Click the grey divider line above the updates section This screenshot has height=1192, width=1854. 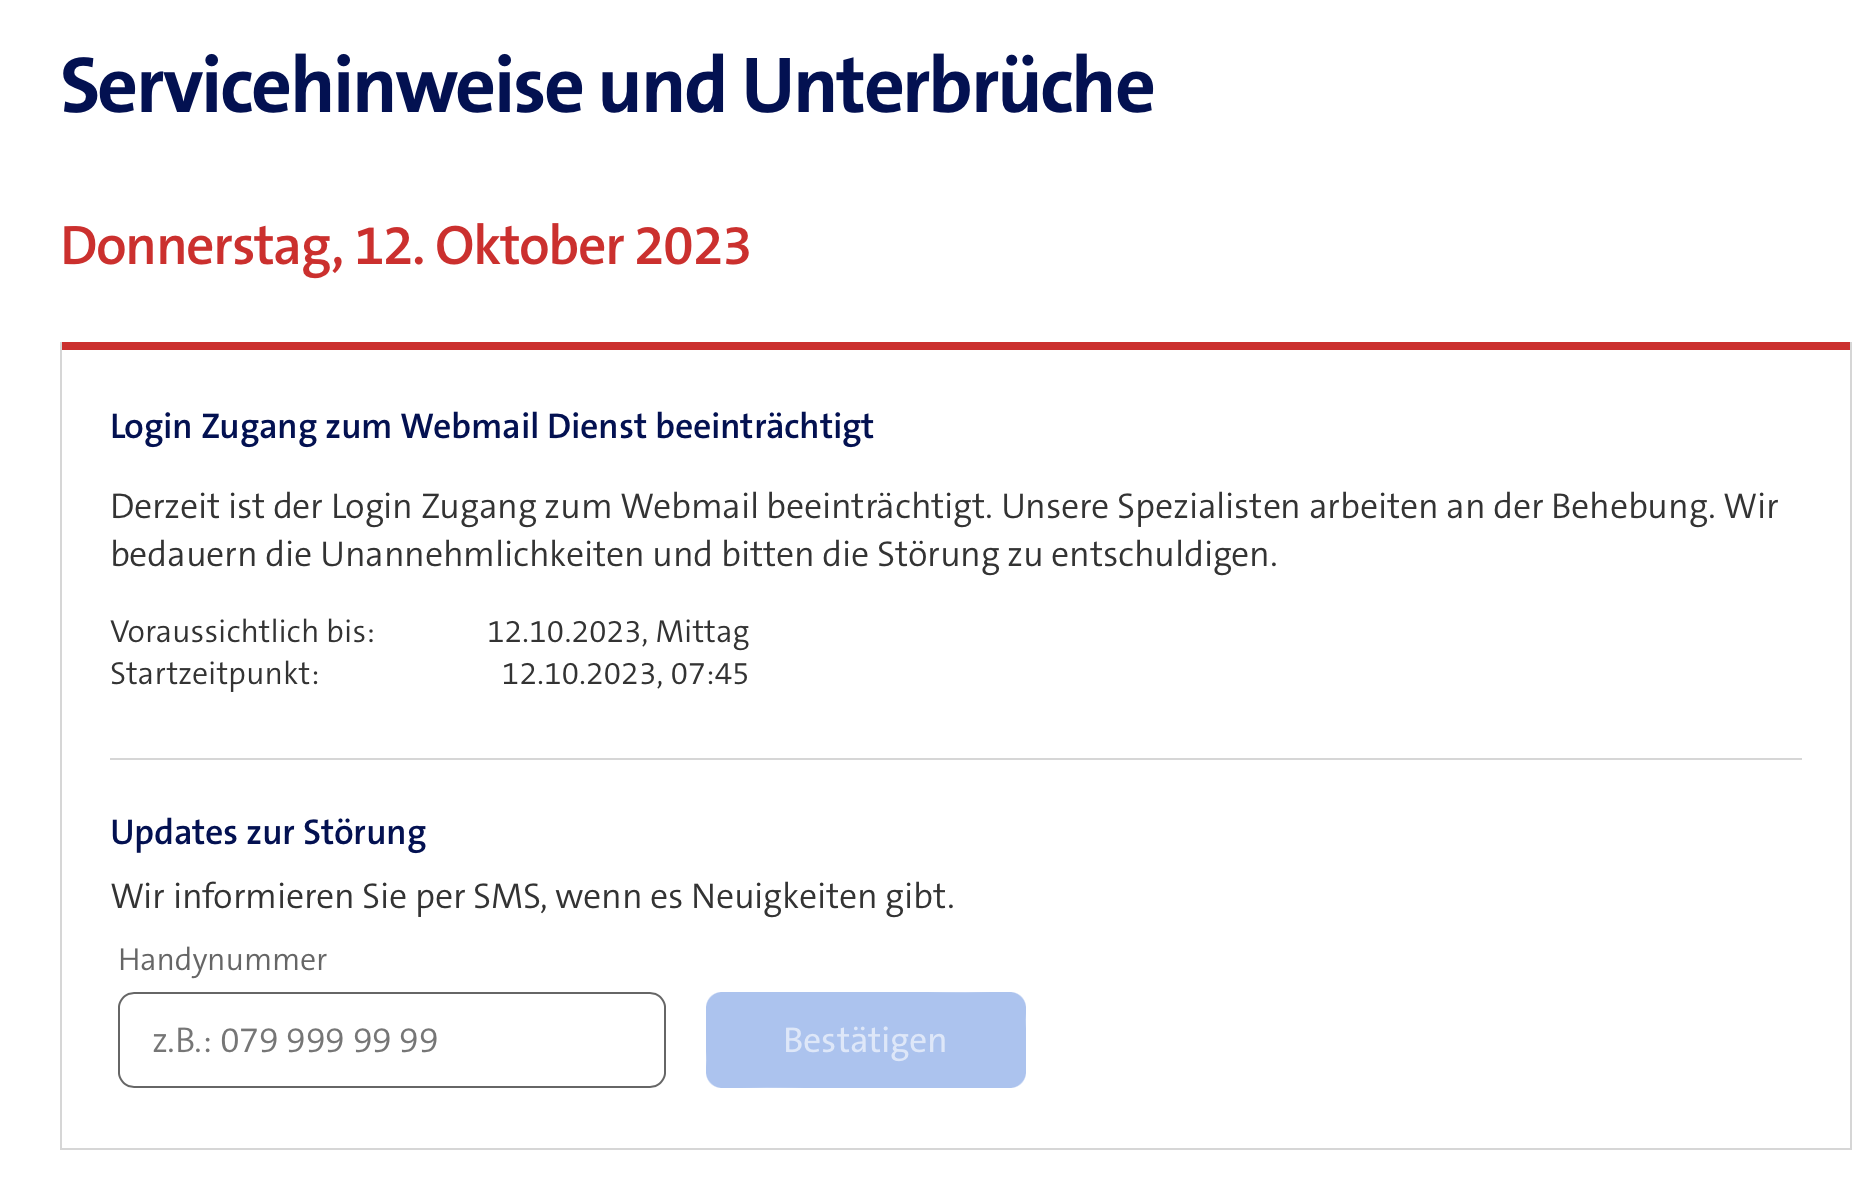point(955,759)
